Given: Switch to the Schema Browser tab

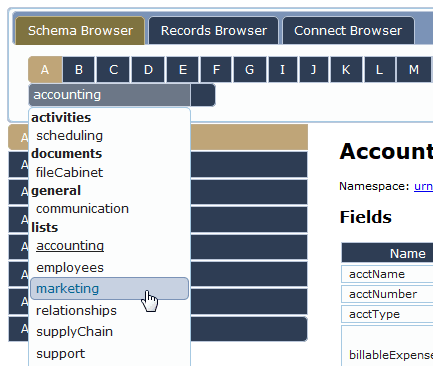Looking at the screenshot, I should tap(80, 31).
